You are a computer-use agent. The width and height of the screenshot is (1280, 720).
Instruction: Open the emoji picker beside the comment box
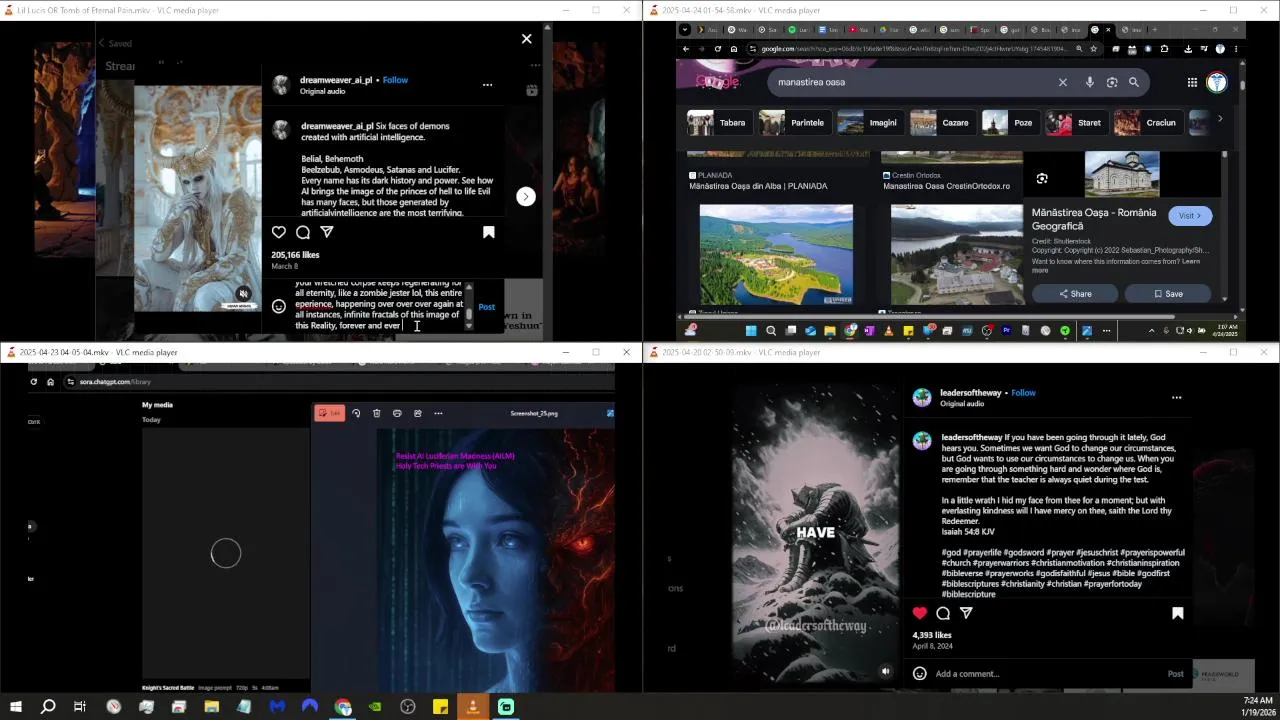click(x=279, y=307)
